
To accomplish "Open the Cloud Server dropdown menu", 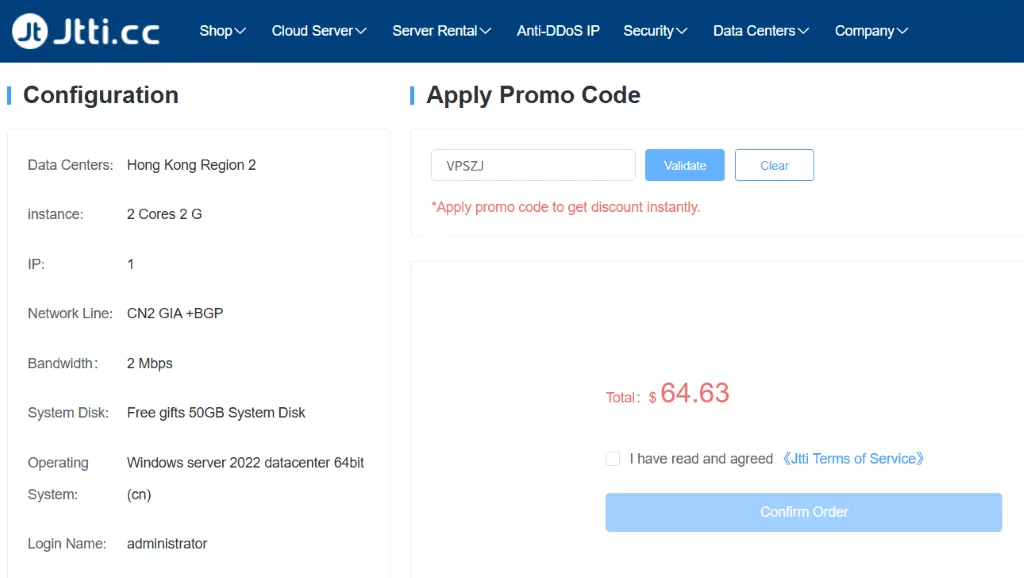I will pos(312,31).
